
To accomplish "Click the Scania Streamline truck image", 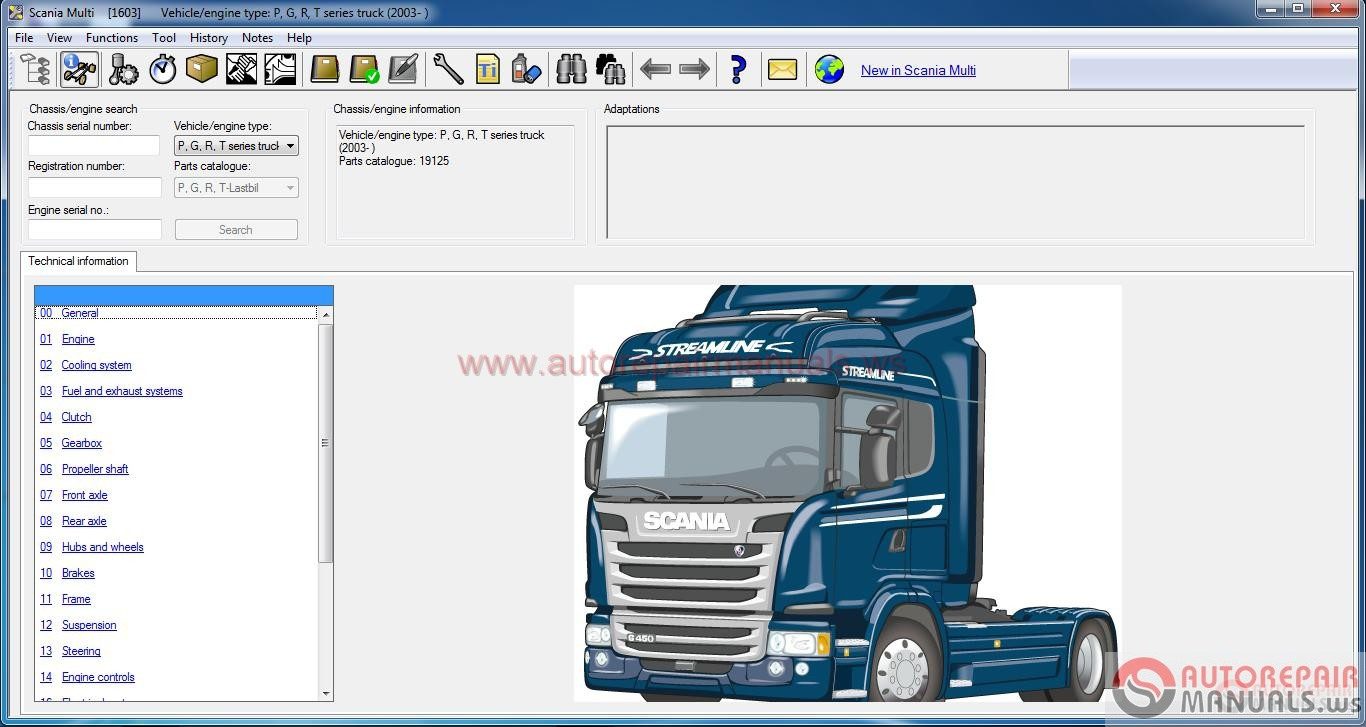I will [x=847, y=493].
